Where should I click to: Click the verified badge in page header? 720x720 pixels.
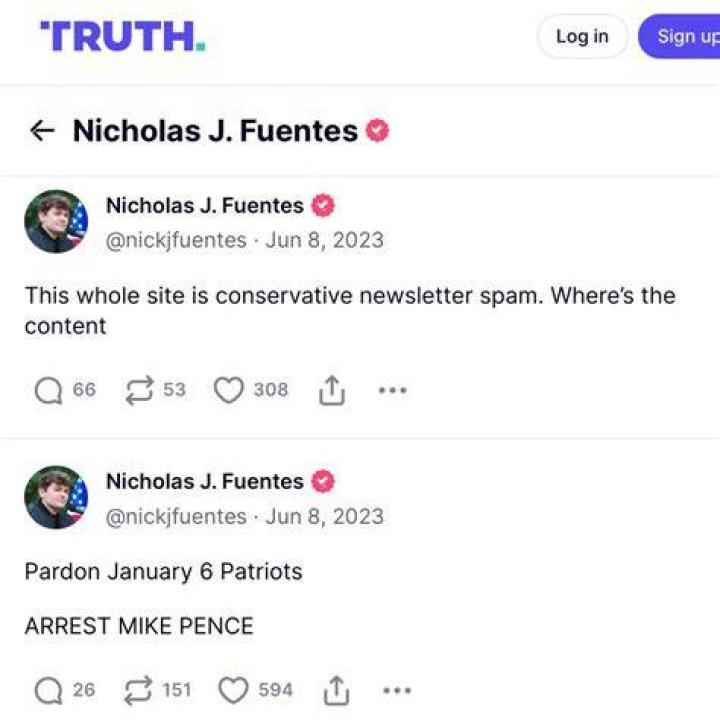[377, 130]
